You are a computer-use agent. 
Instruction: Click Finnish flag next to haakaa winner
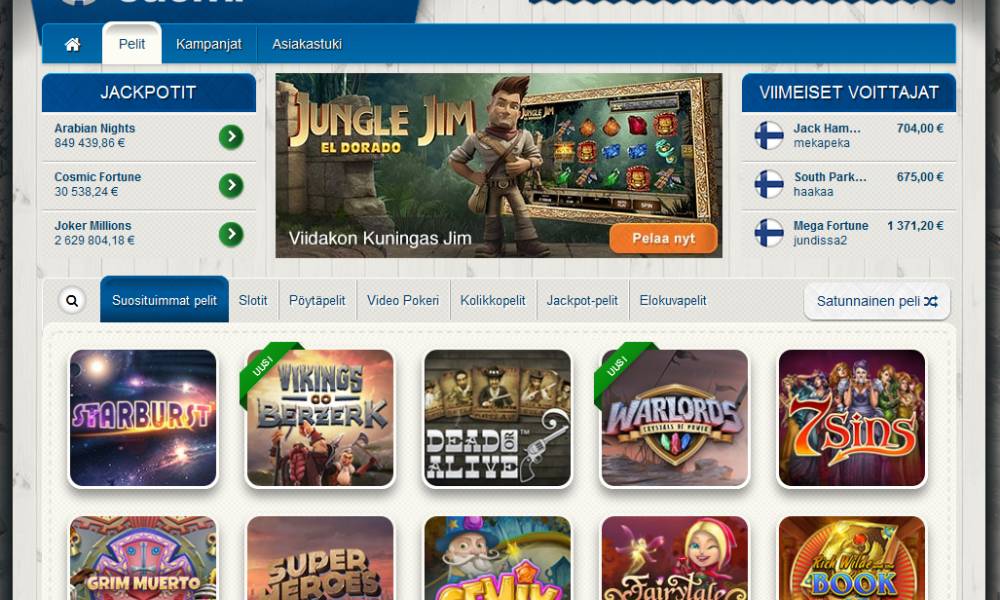click(x=768, y=184)
